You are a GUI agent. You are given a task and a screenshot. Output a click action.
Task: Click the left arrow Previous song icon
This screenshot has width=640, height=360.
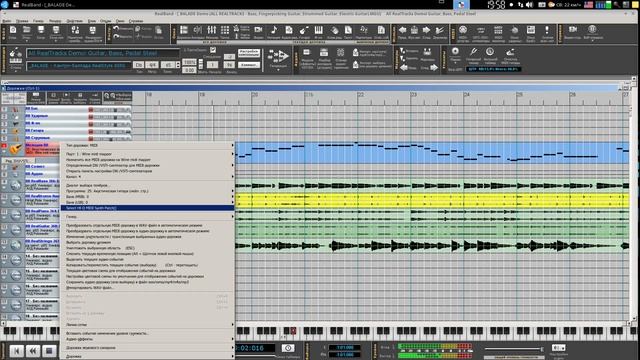pos(402,30)
